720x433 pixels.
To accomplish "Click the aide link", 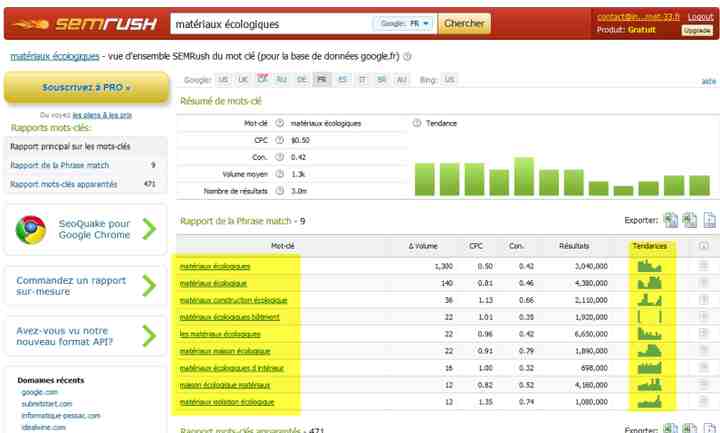I will tap(709, 81).
